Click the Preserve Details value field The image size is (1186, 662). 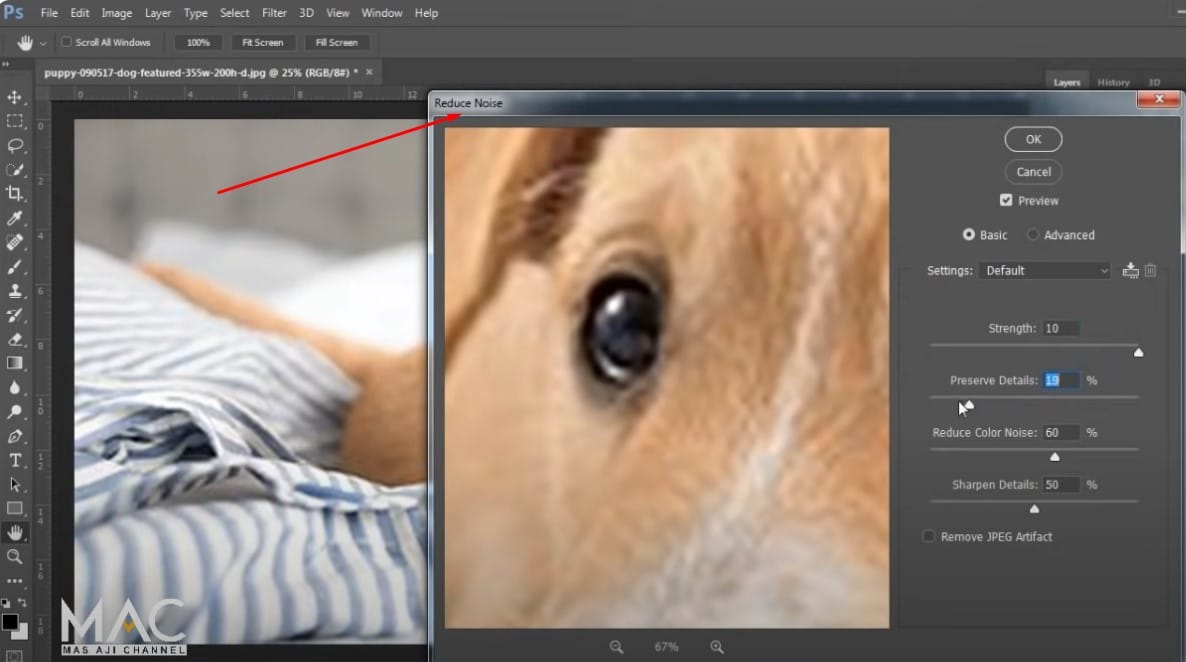coord(1060,381)
